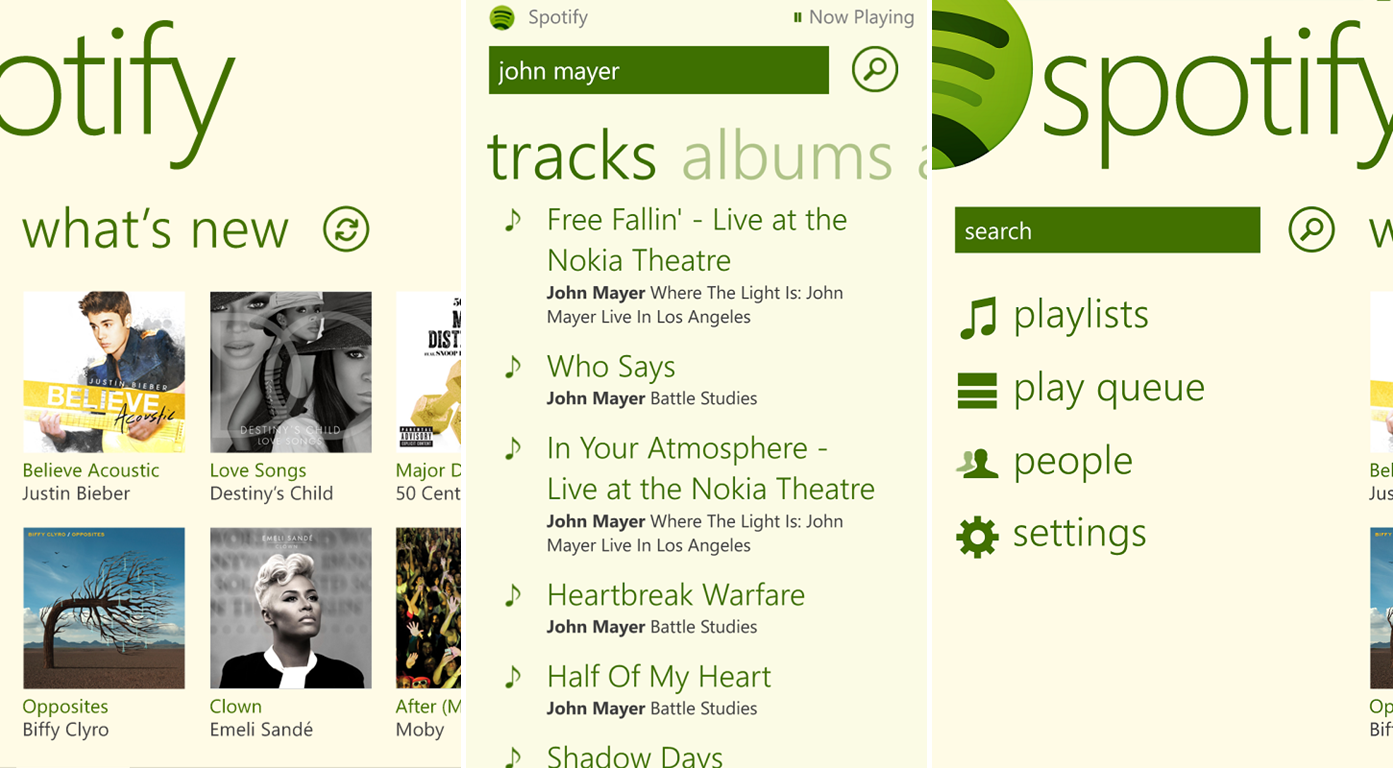Play the Heartbreak Warfare track

(x=676, y=595)
